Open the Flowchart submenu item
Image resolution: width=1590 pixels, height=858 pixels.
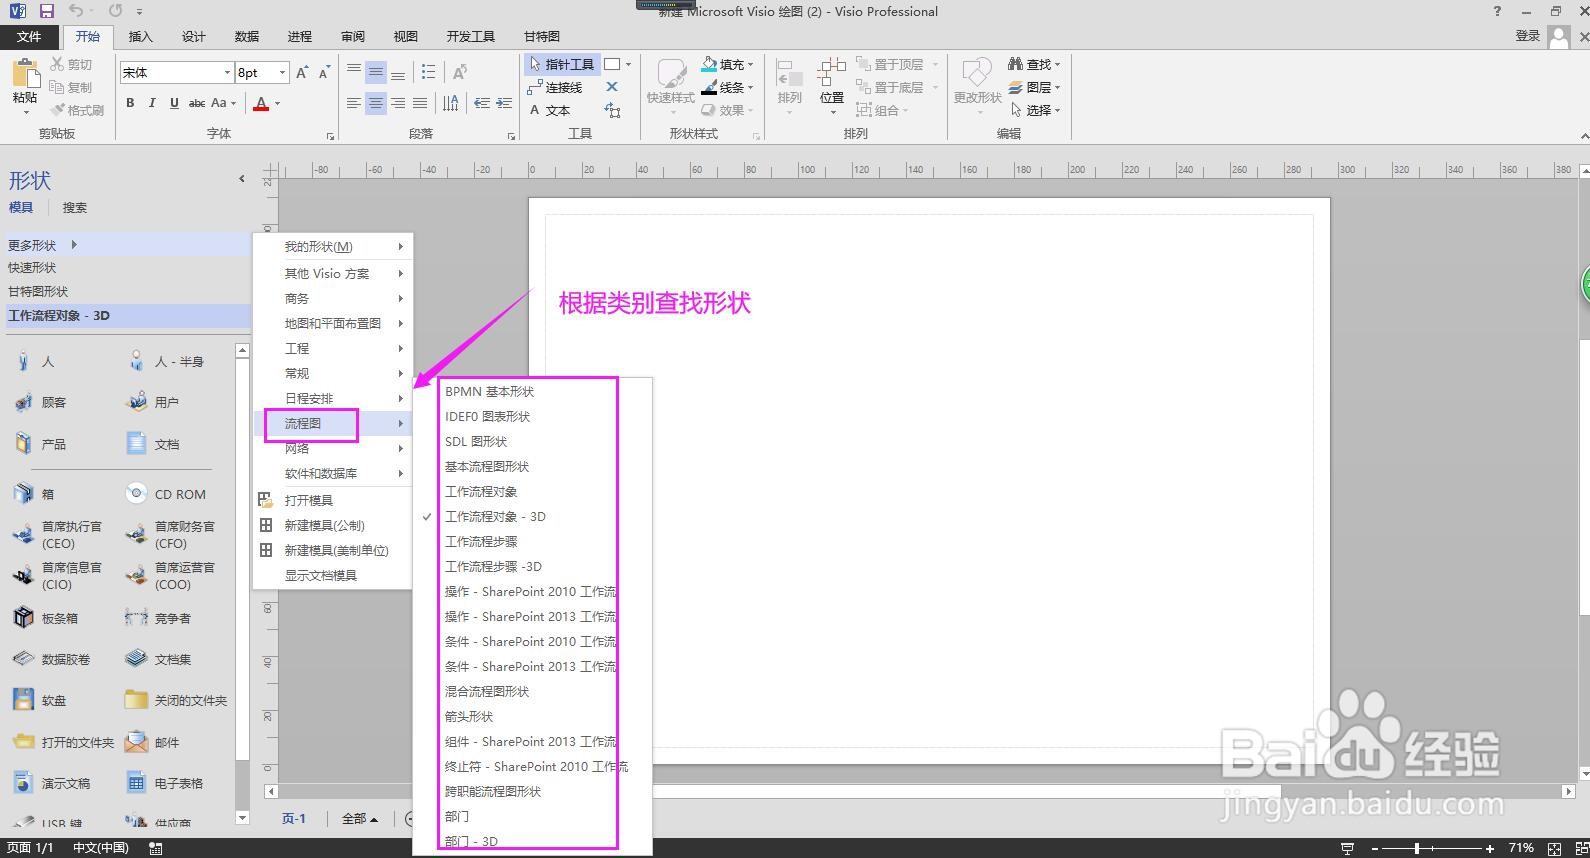coord(332,423)
